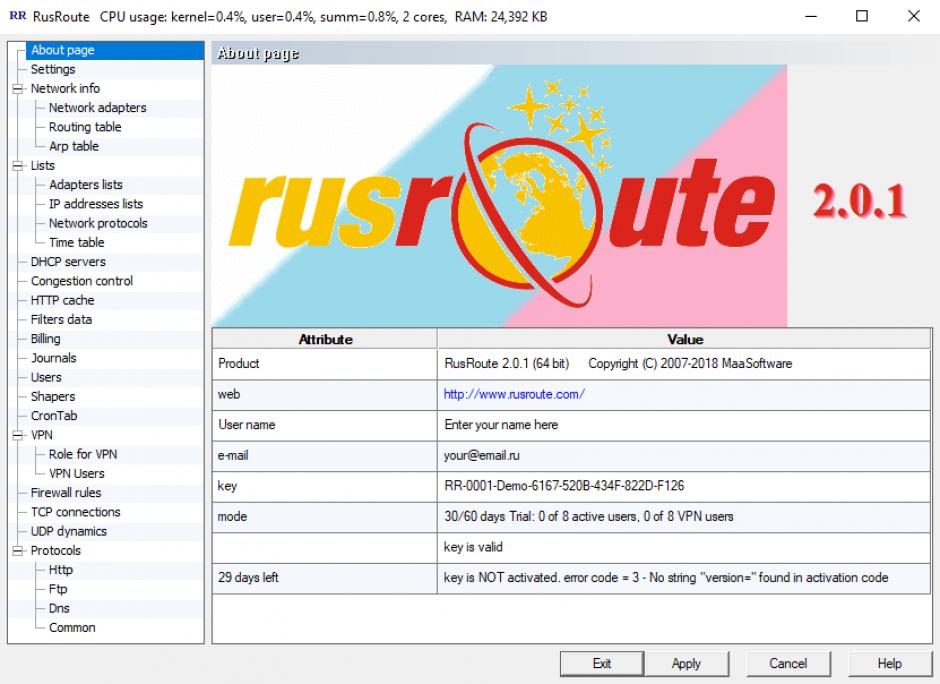Image resolution: width=940 pixels, height=684 pixels.
Task: Open the CronTab page
Action: (54, 415)
